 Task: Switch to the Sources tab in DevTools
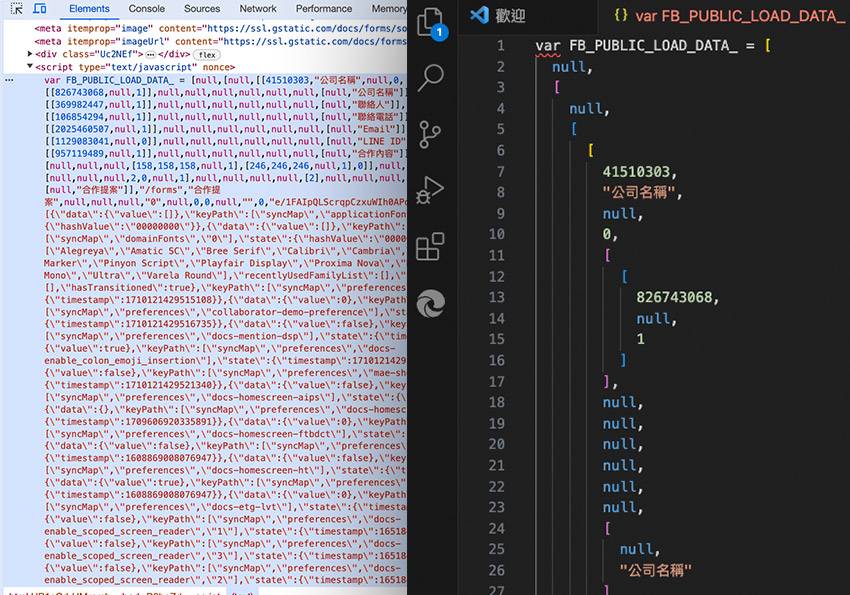pos(202,9)
